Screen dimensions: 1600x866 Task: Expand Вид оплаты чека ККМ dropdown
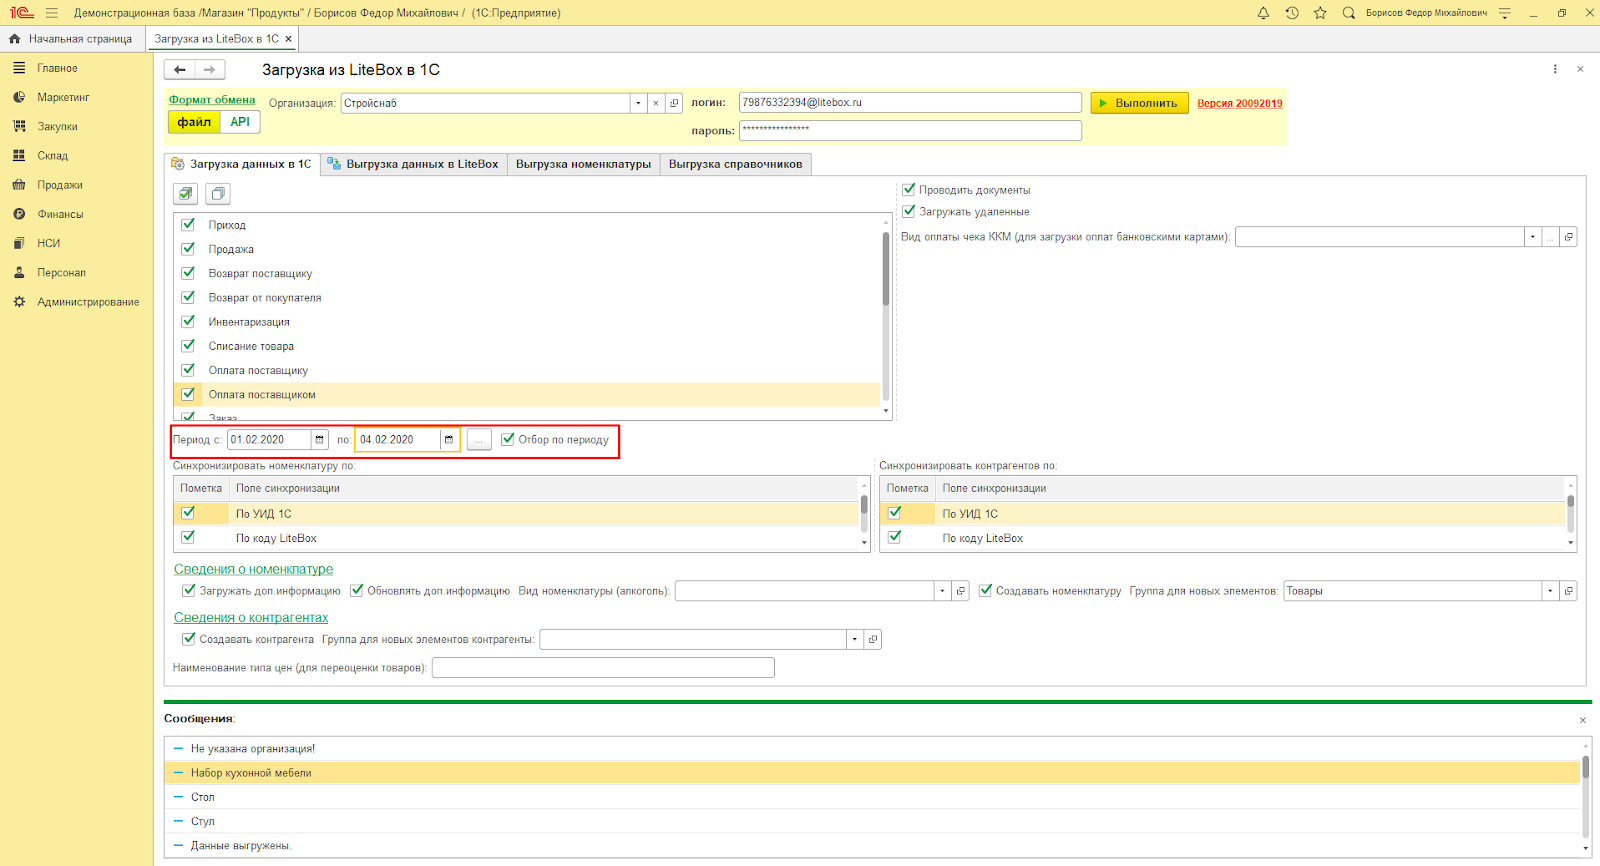click(1532, 237)
